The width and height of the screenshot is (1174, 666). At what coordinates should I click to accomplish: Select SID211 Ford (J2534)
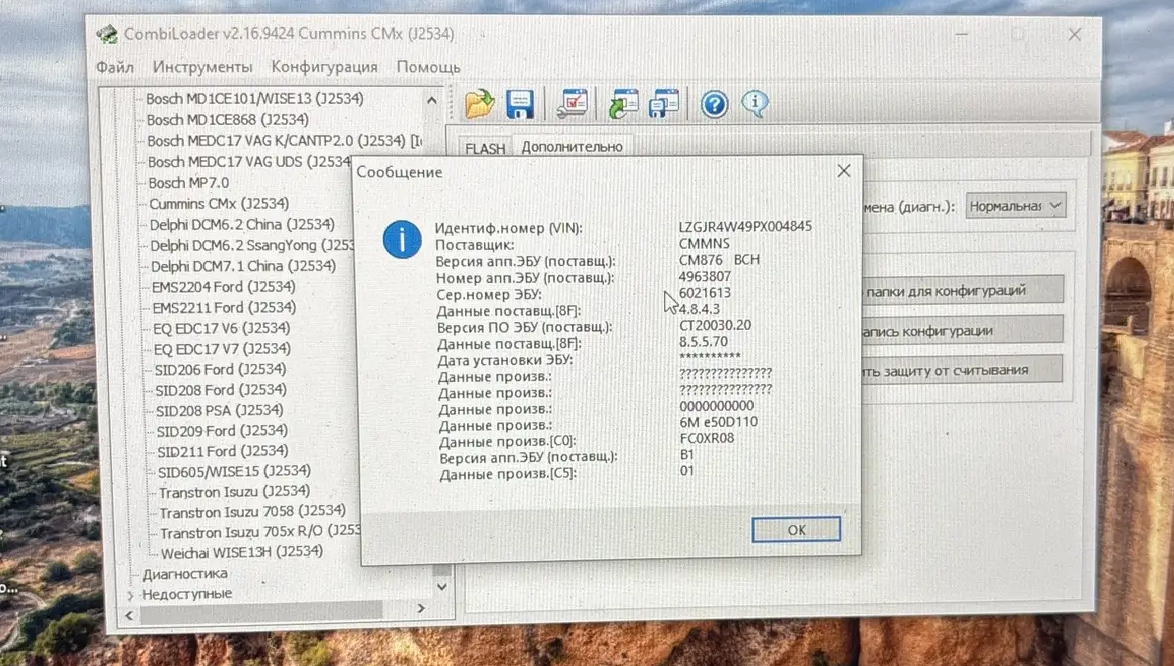[x=222, y=451]
